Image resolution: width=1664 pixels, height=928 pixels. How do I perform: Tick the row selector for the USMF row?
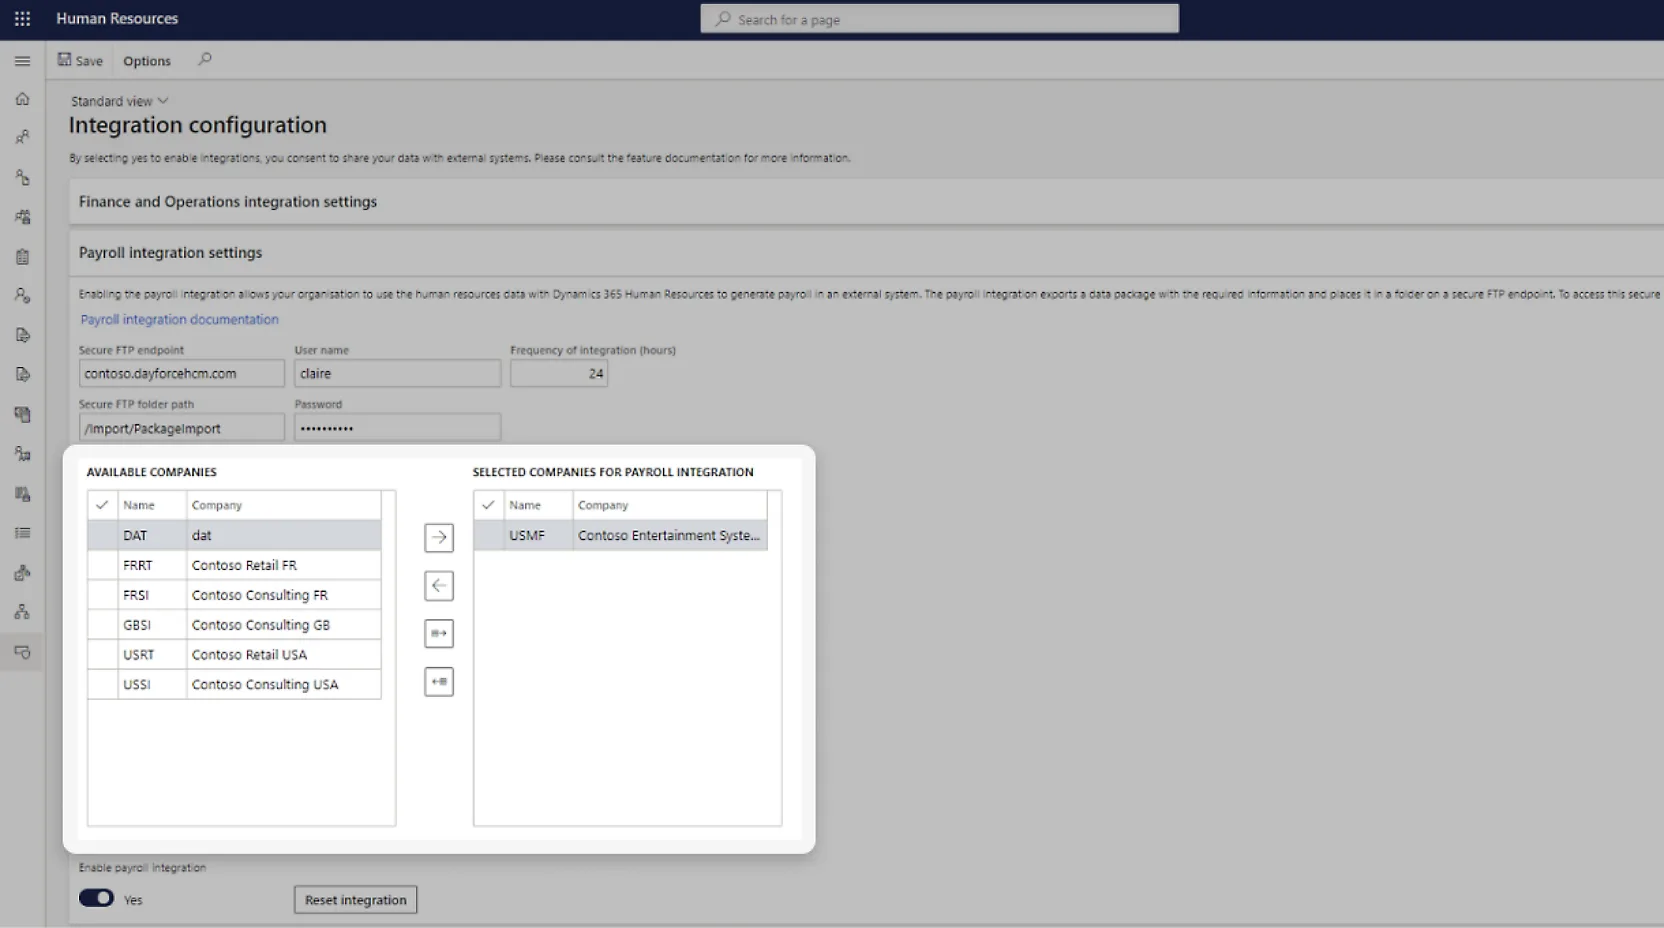click(x=489, y=535)
